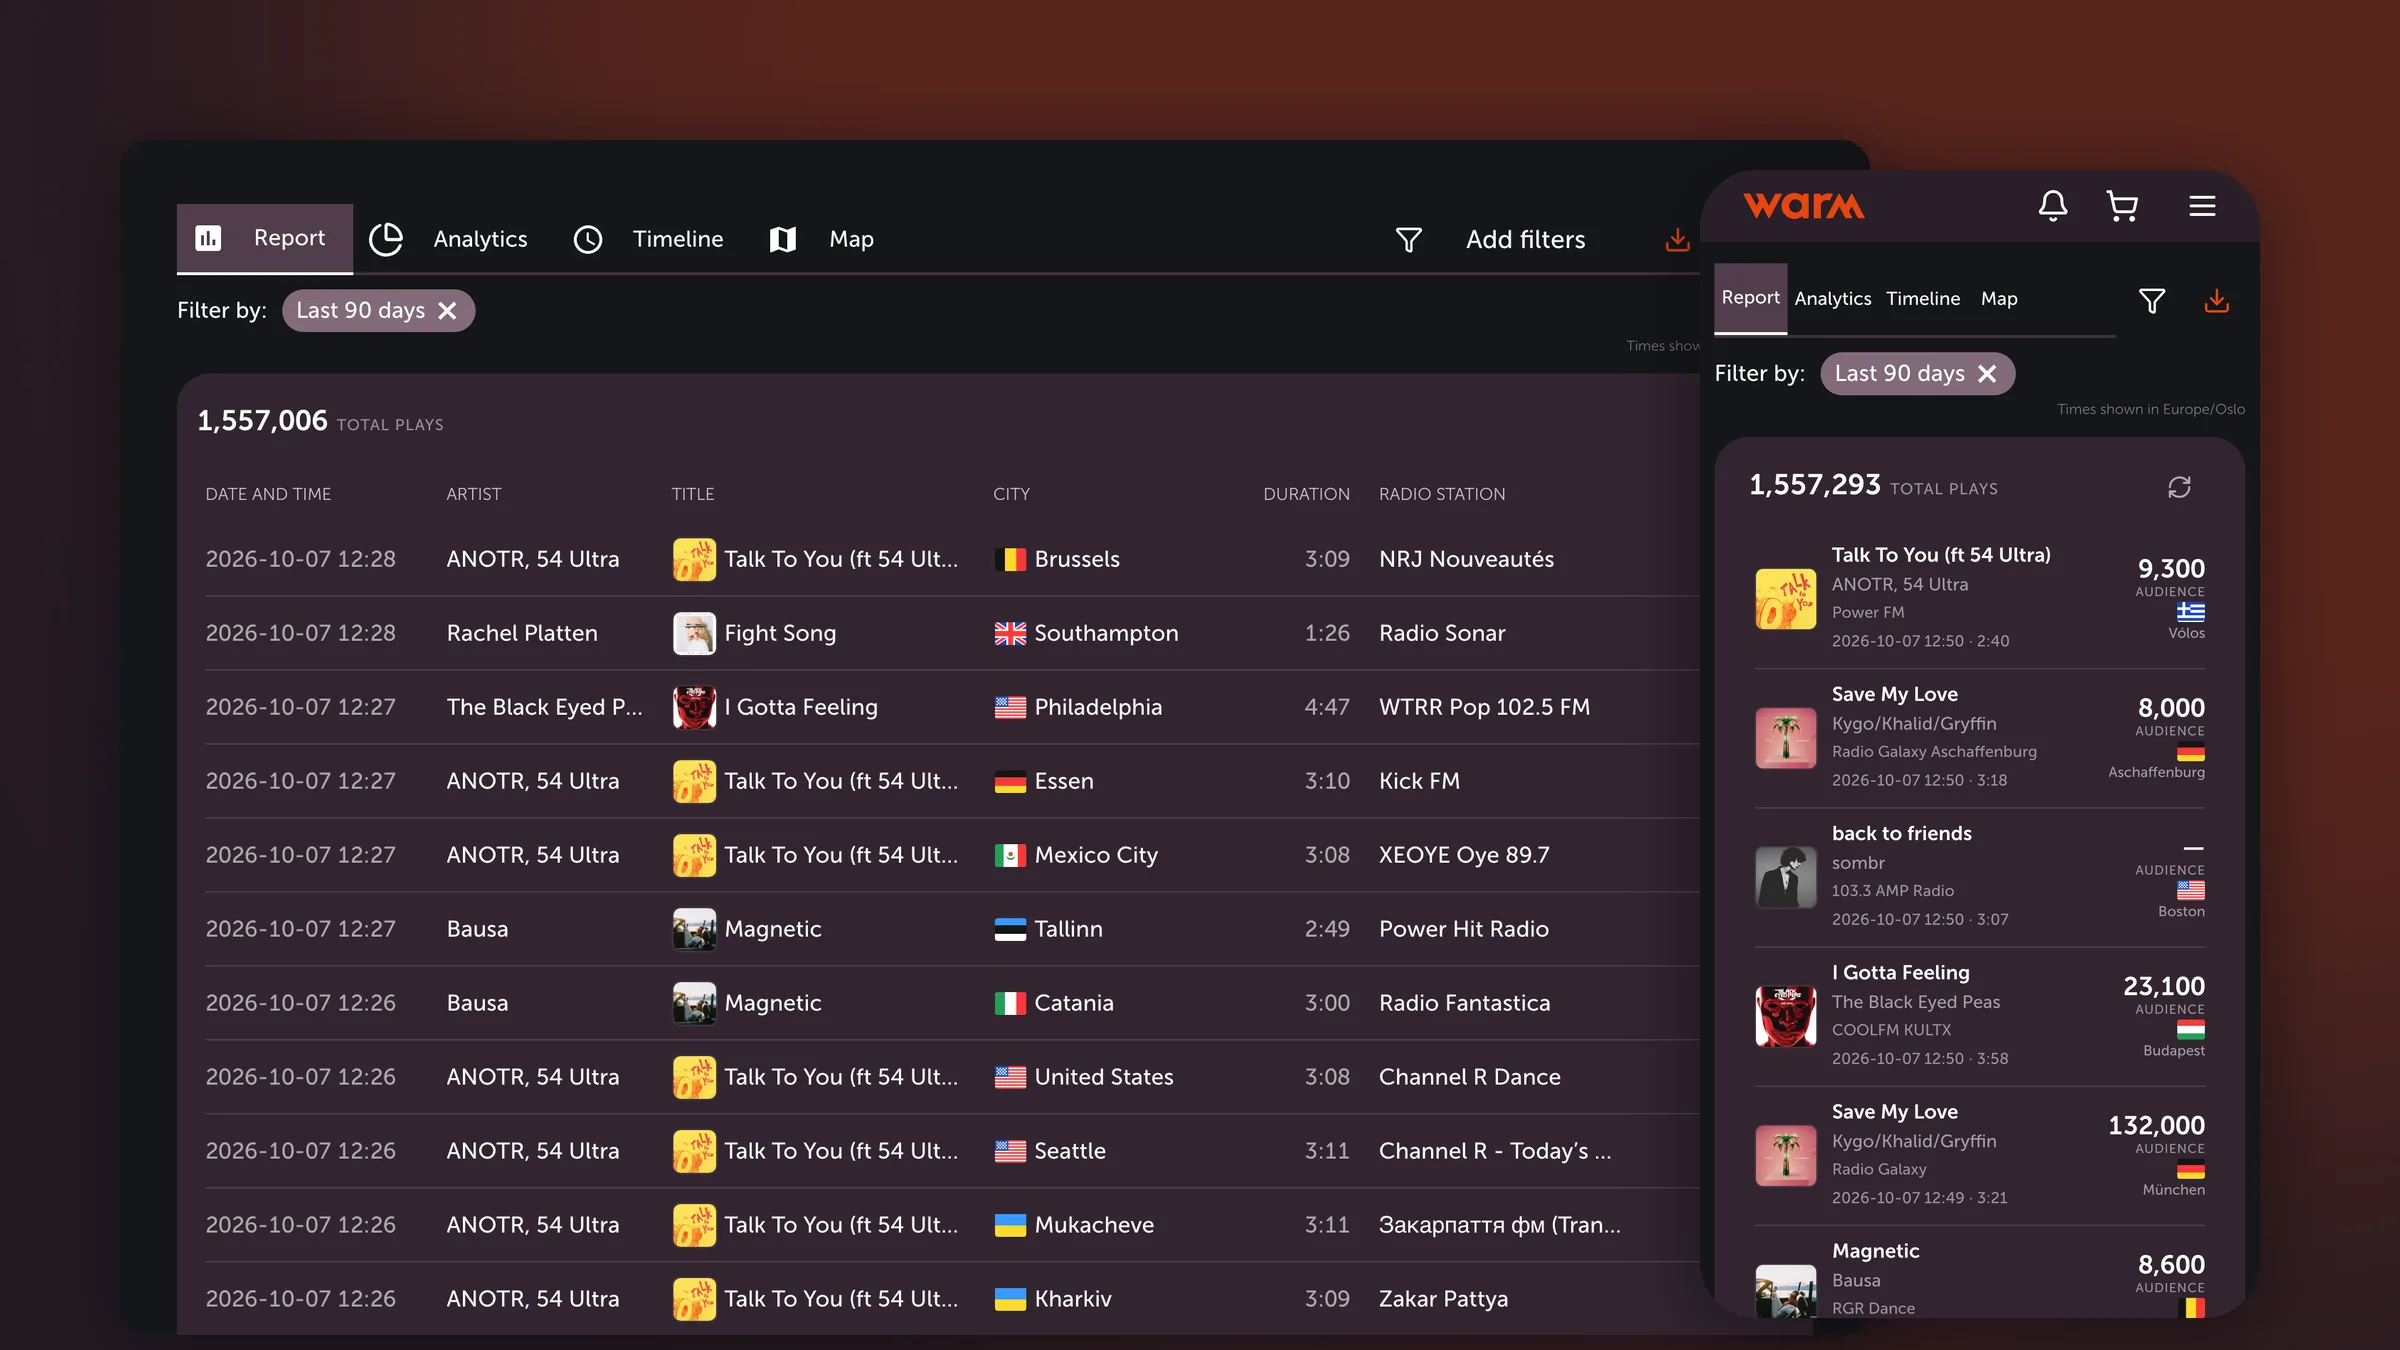Click the I Gotta Feeling thumbnail in table

tap(694, 707)
